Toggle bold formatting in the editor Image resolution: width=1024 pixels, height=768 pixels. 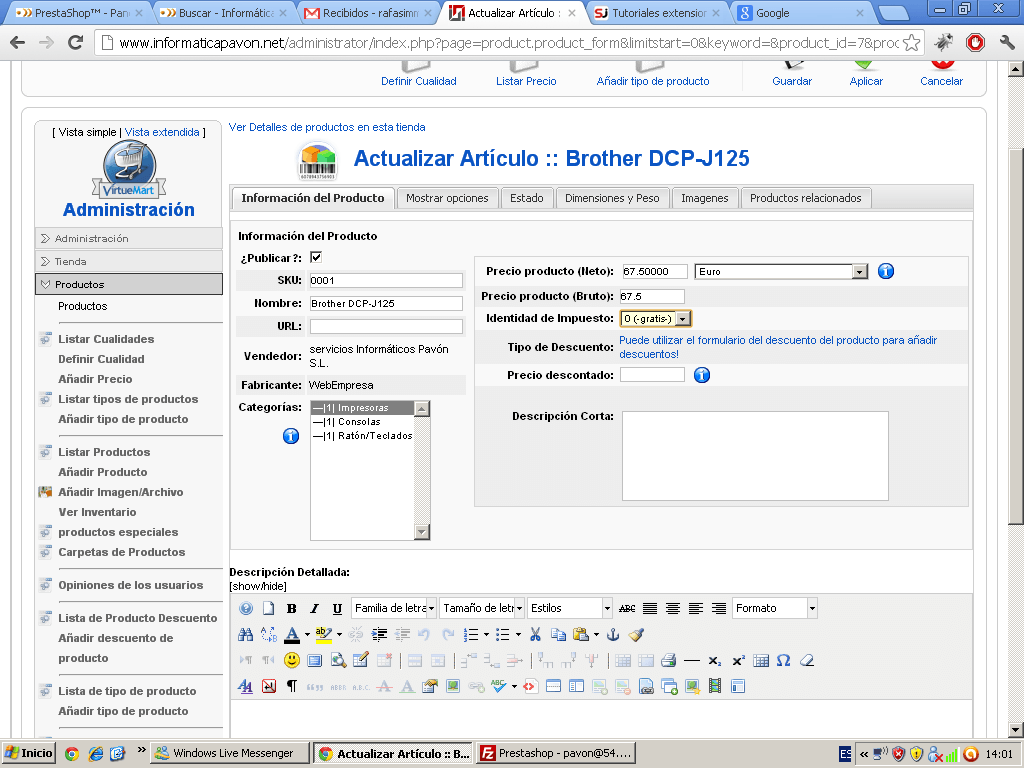pyautogui.click(x=291, y=609)
